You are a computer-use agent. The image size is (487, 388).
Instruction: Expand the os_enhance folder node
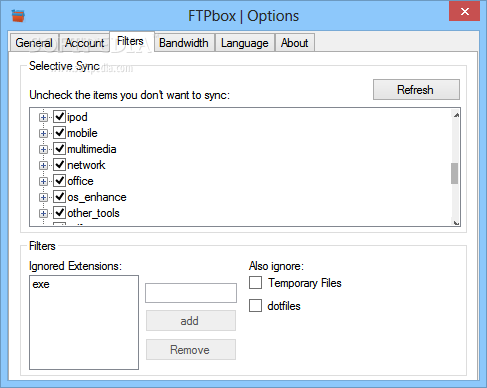pos(43,197)
